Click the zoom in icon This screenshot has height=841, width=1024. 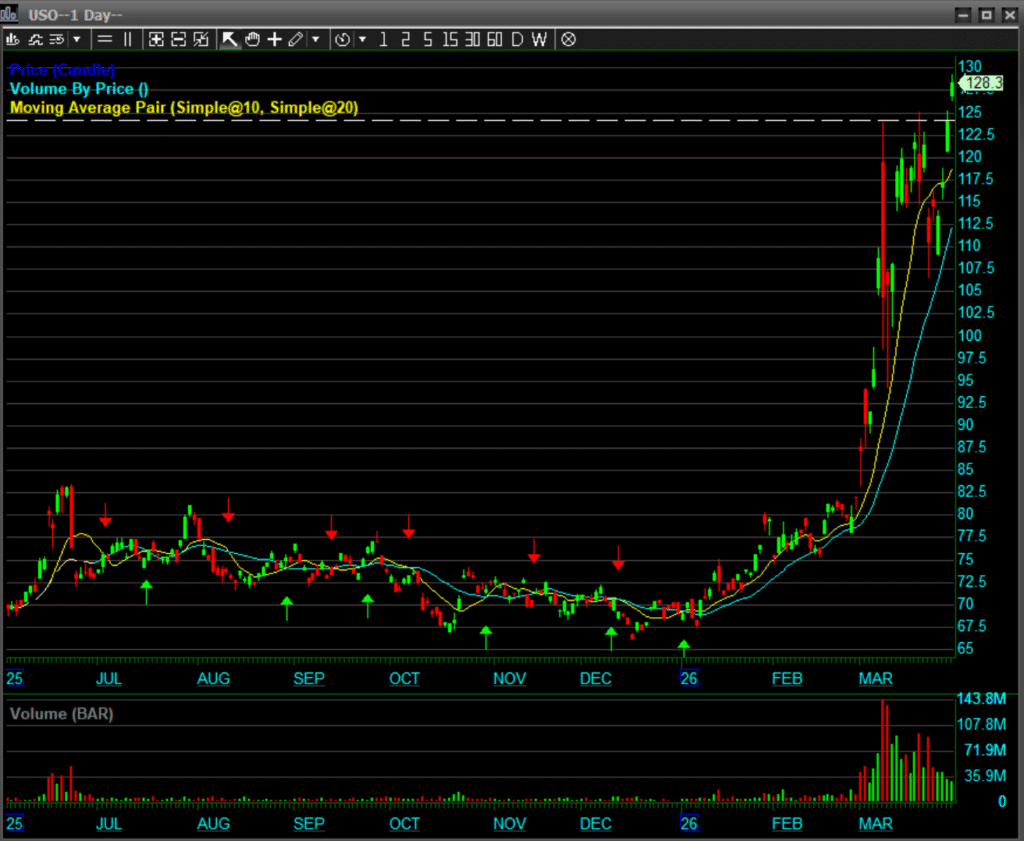156,39
